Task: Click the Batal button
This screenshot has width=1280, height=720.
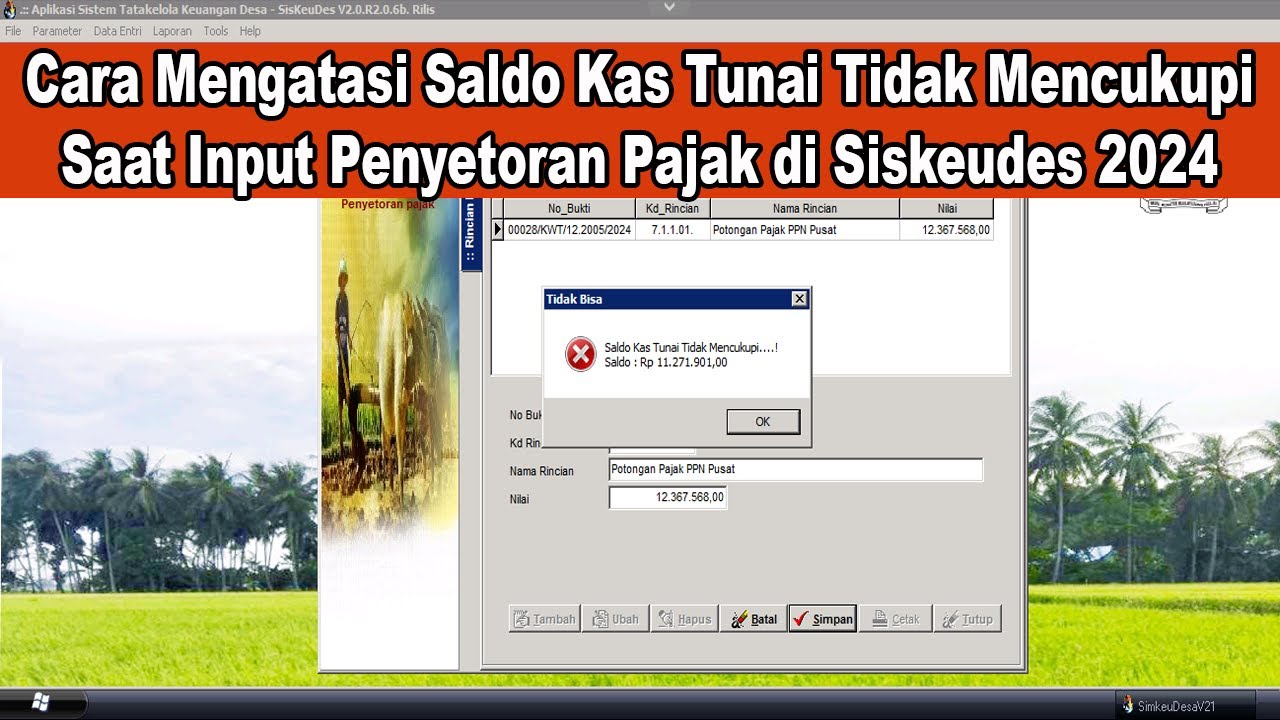Action: click(753, 619)
